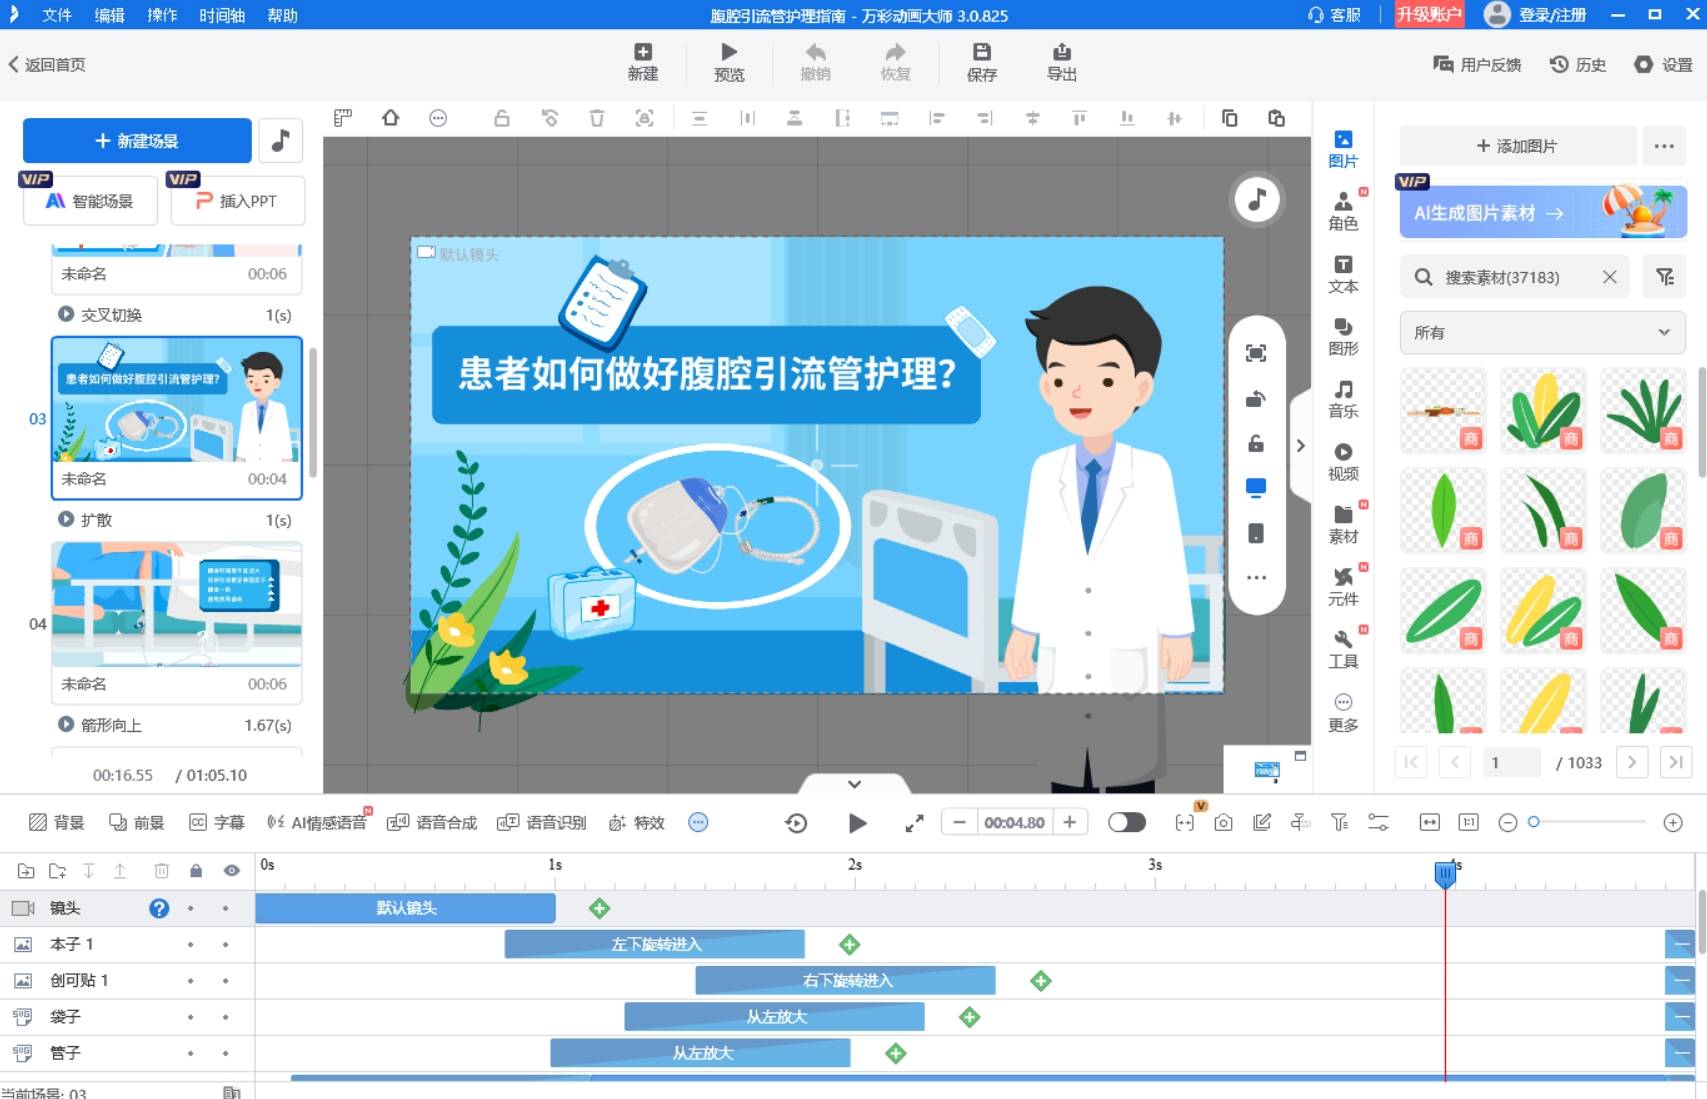Open the 编辑 menu
Image resolution: width=1707 pixels, height=1099 pixels.
point(109,15)
